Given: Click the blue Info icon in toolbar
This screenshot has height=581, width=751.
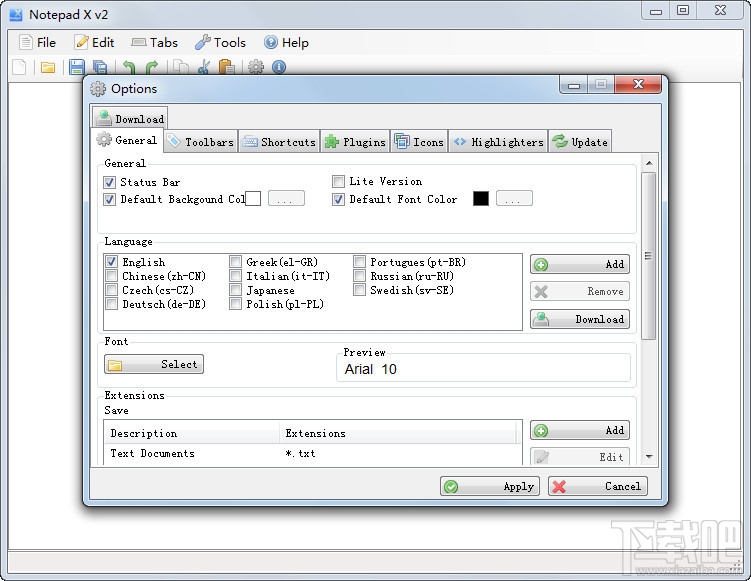Looking at the screenshot, I should point(279,67).
